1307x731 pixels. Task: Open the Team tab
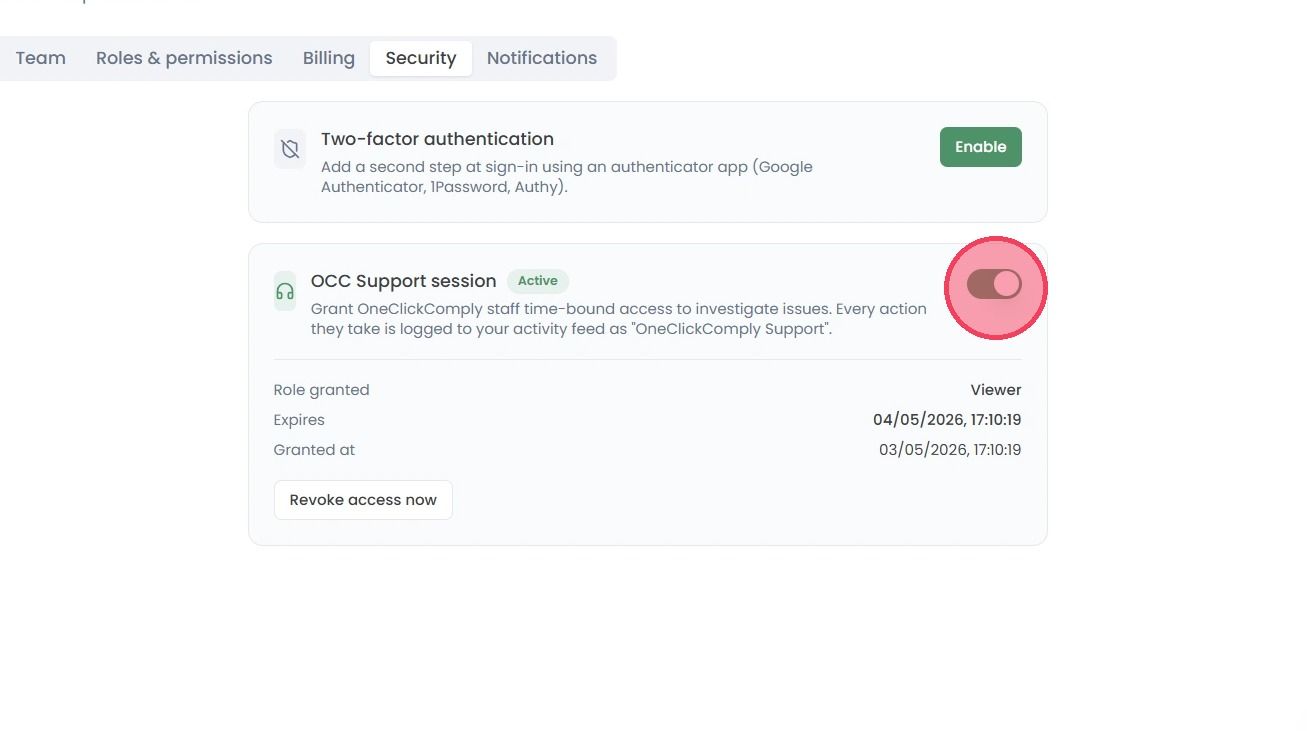click(41, 58)
